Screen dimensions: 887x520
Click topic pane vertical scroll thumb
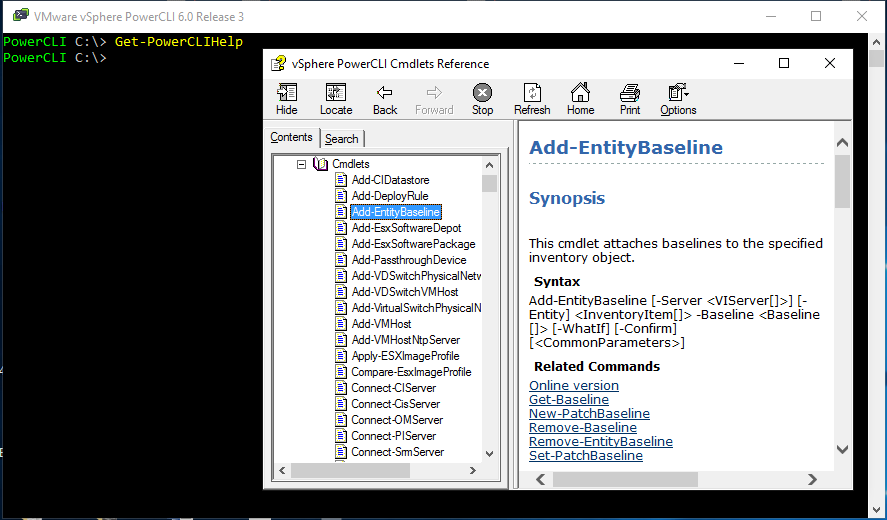pyautogui.click(x=842, y=181)
